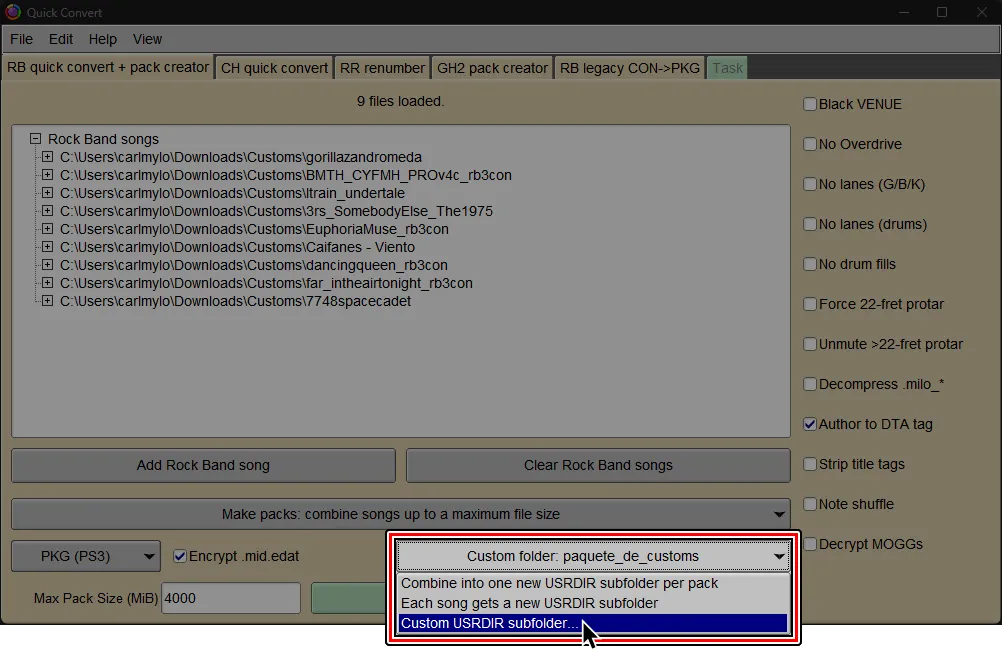
Task: Choose the "Custom USRDIR subfolder..." option
Action: point(489,623)
